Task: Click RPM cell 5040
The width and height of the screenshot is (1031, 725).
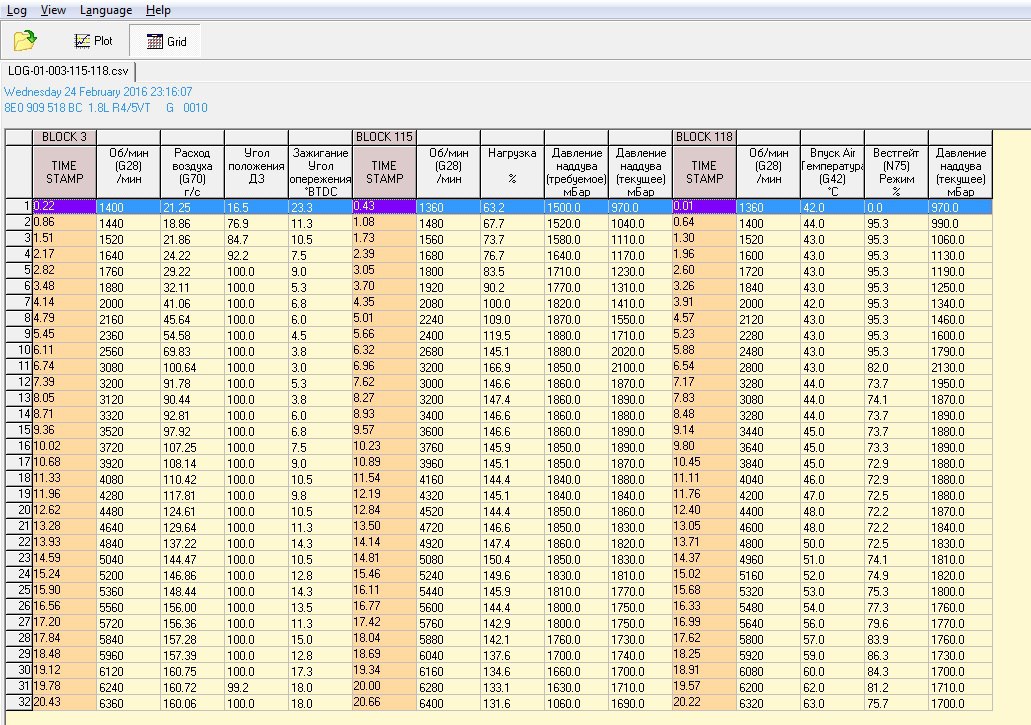Action: (x=129, y=560)
